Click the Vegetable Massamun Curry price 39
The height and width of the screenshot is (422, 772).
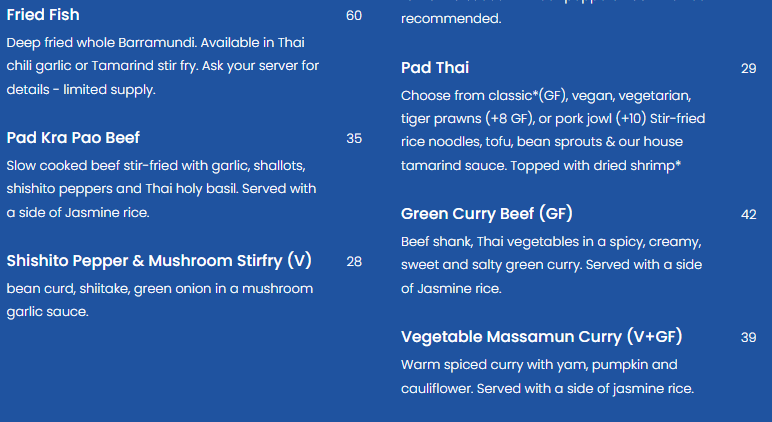click(748, 337)
